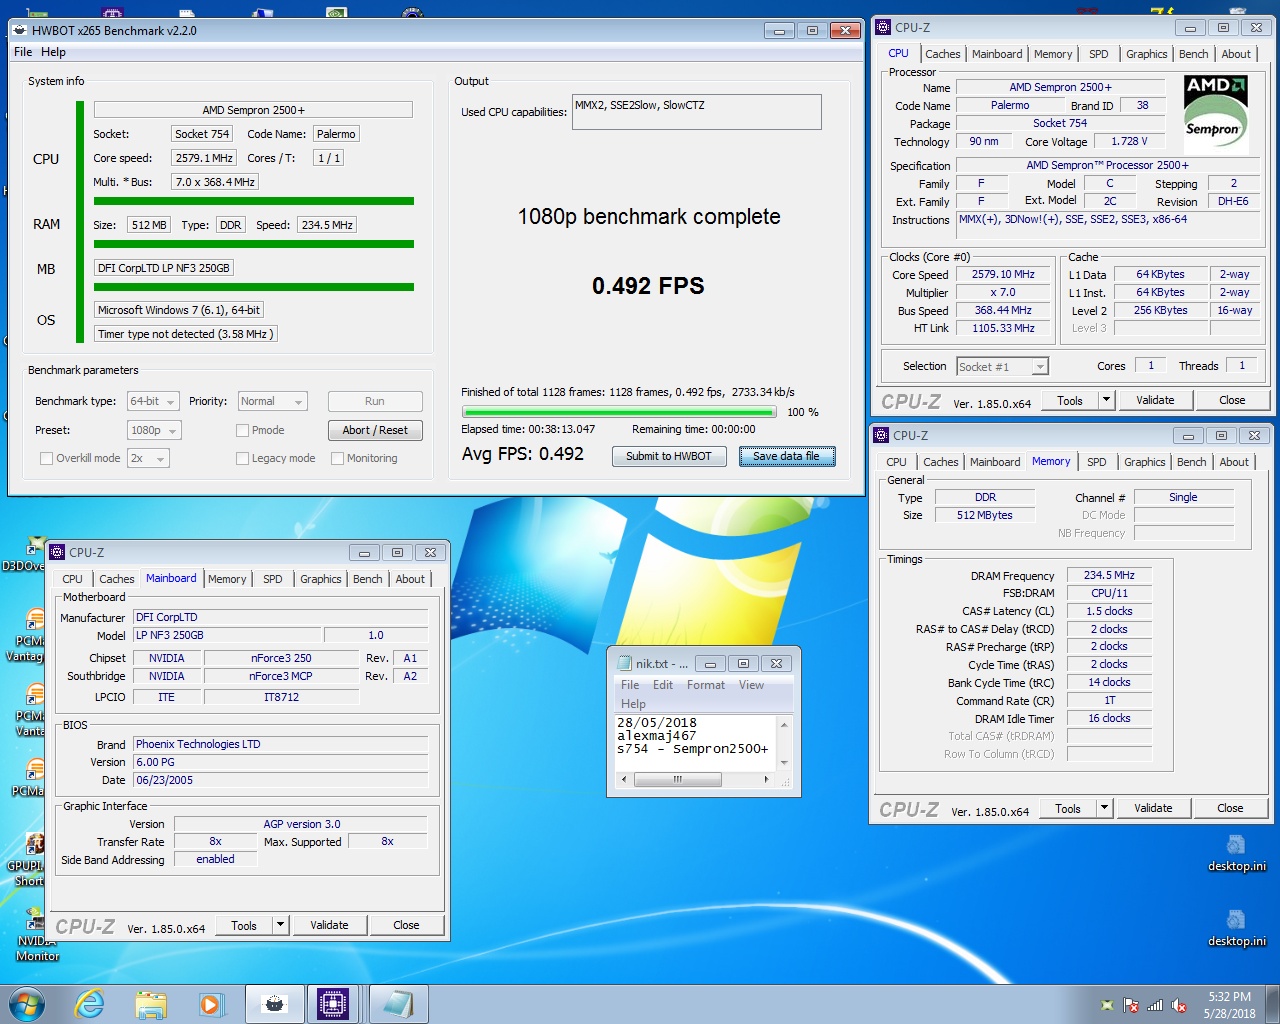Click DRAM Frequency value 234.5 MHz
Screen dimensions: 1280x1024
1109,575
